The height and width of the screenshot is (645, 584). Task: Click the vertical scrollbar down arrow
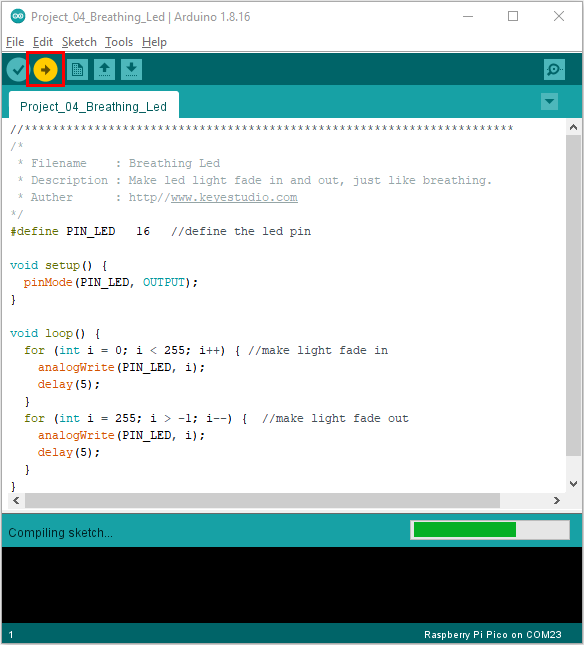click(573, 484)
